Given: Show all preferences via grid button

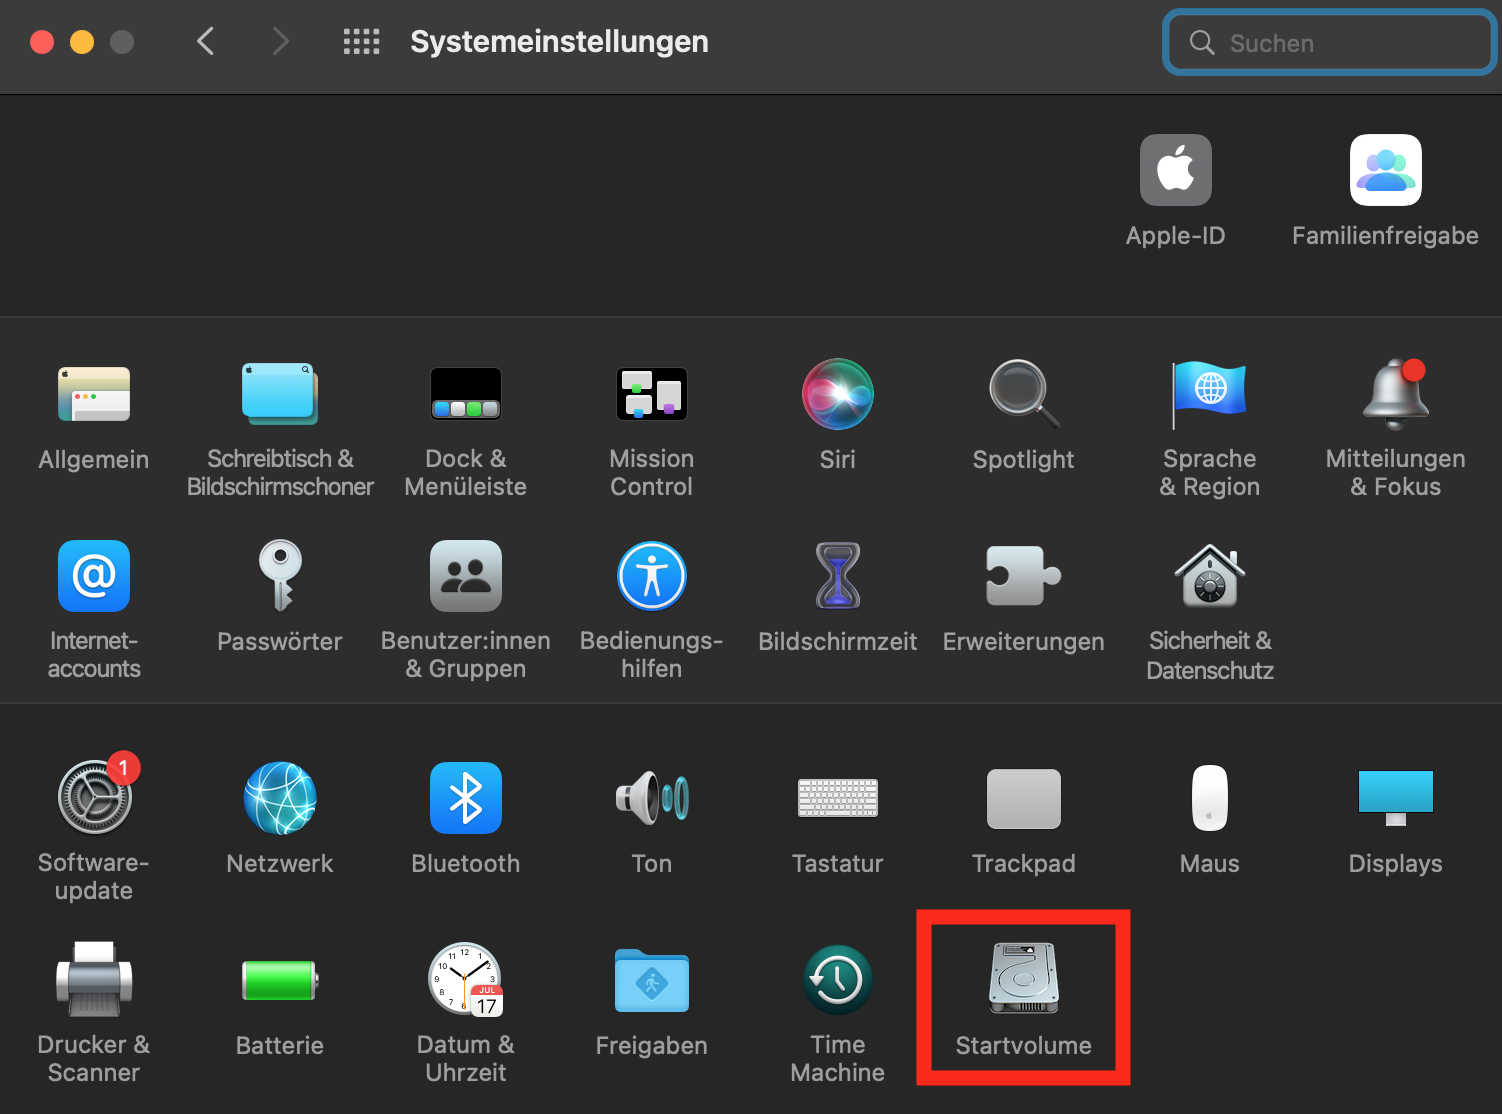Looking at the screenshot, I should 361,41.
